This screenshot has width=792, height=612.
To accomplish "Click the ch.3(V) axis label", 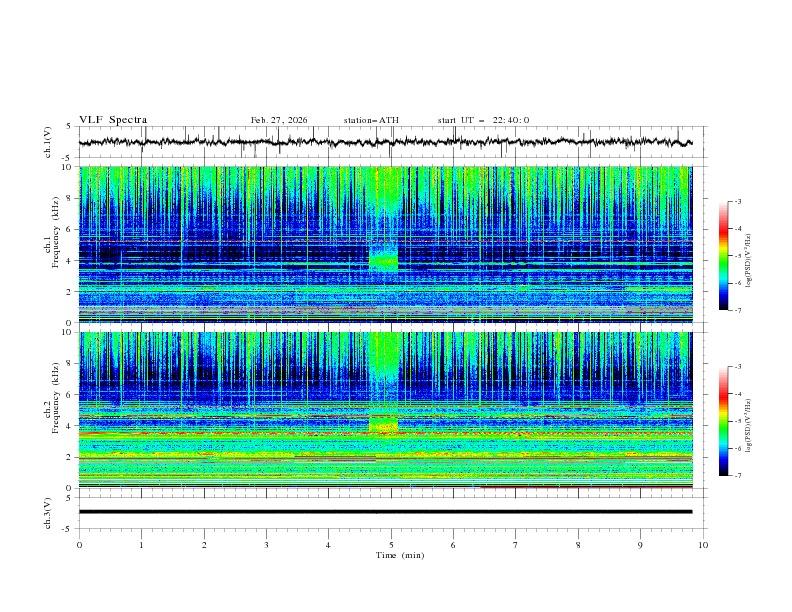I will (48, 513).
